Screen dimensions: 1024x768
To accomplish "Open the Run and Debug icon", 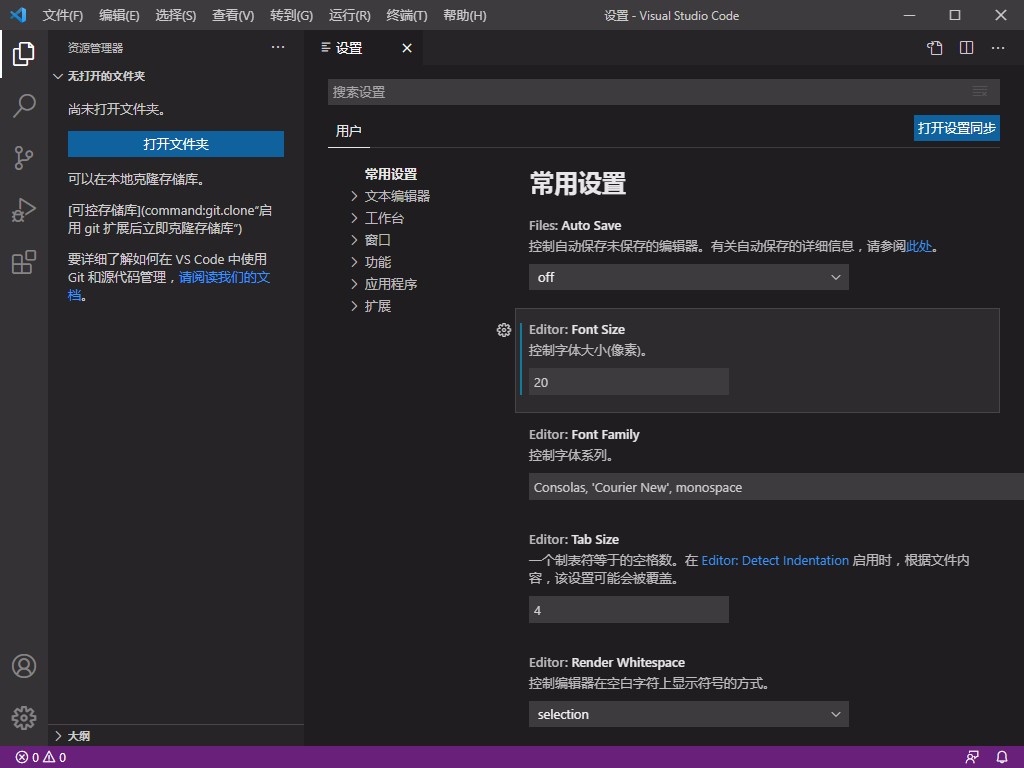I will click(23, 210).
